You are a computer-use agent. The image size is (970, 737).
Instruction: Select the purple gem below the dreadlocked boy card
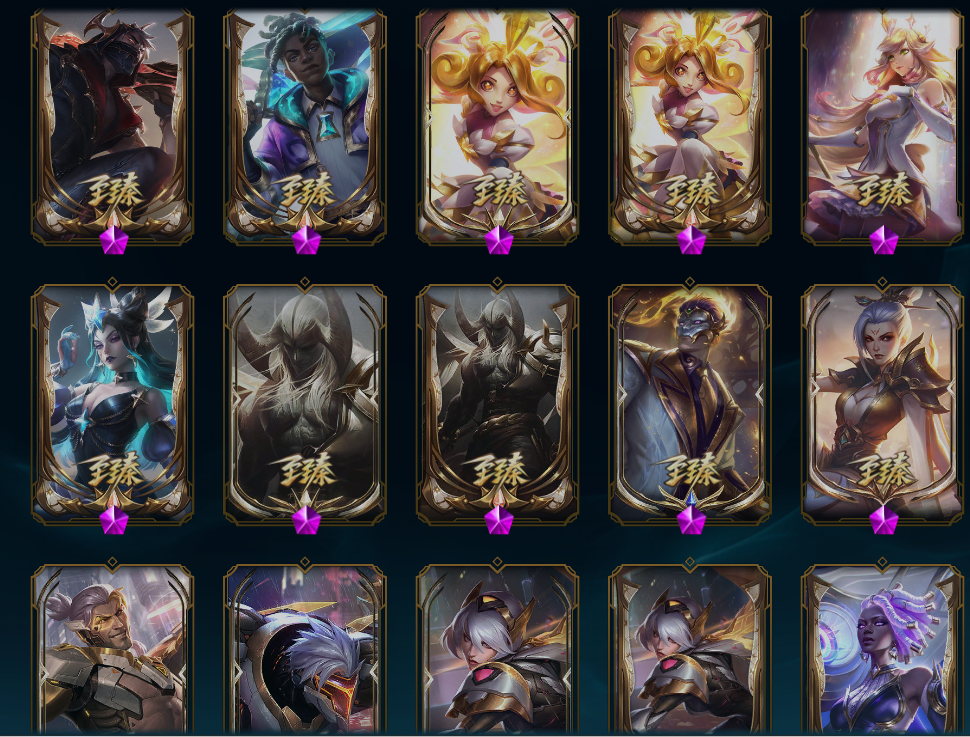click(306, 240)
